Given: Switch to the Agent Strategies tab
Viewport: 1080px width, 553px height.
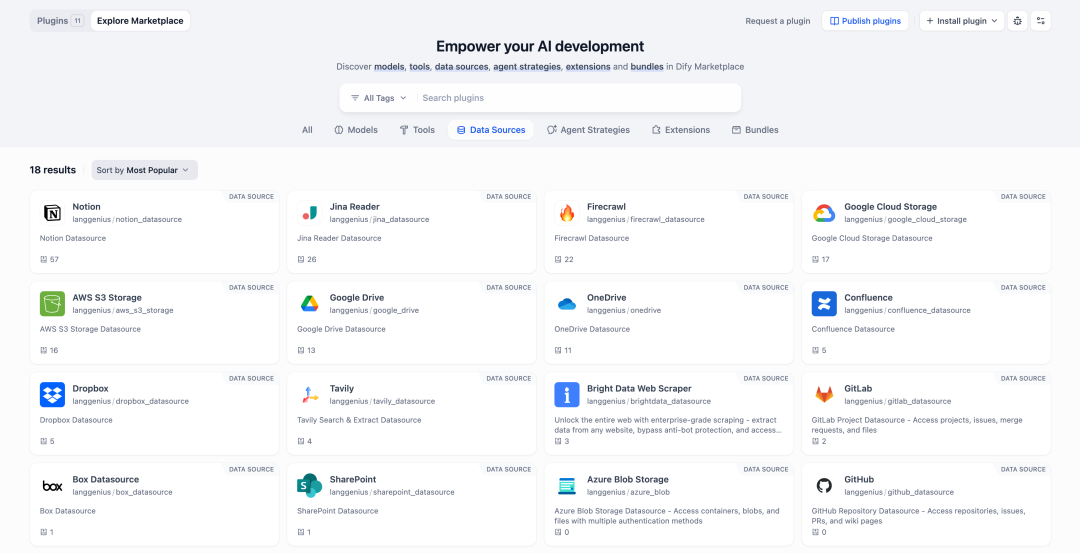Looking at the screenshot, I should click(x=588, y=129).
